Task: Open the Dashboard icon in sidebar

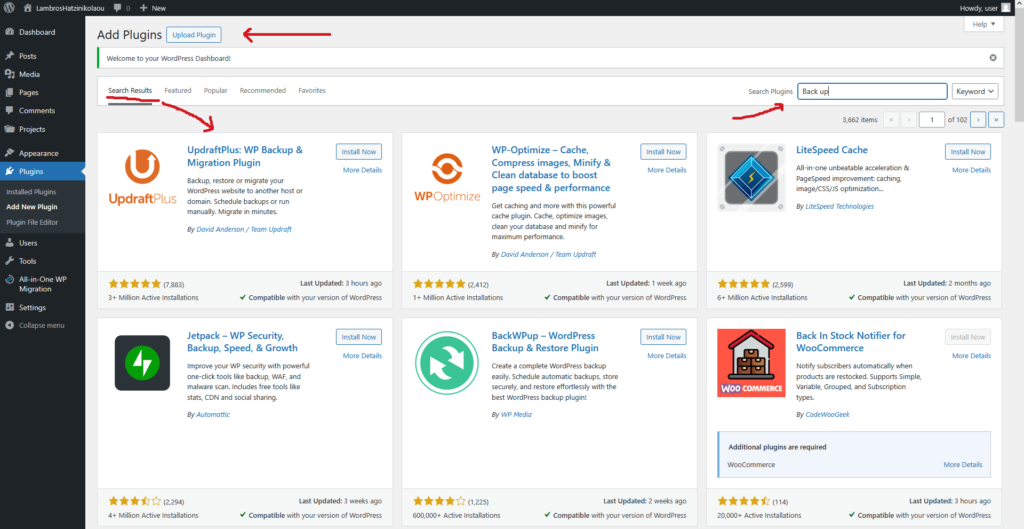Action: [9, 32]
